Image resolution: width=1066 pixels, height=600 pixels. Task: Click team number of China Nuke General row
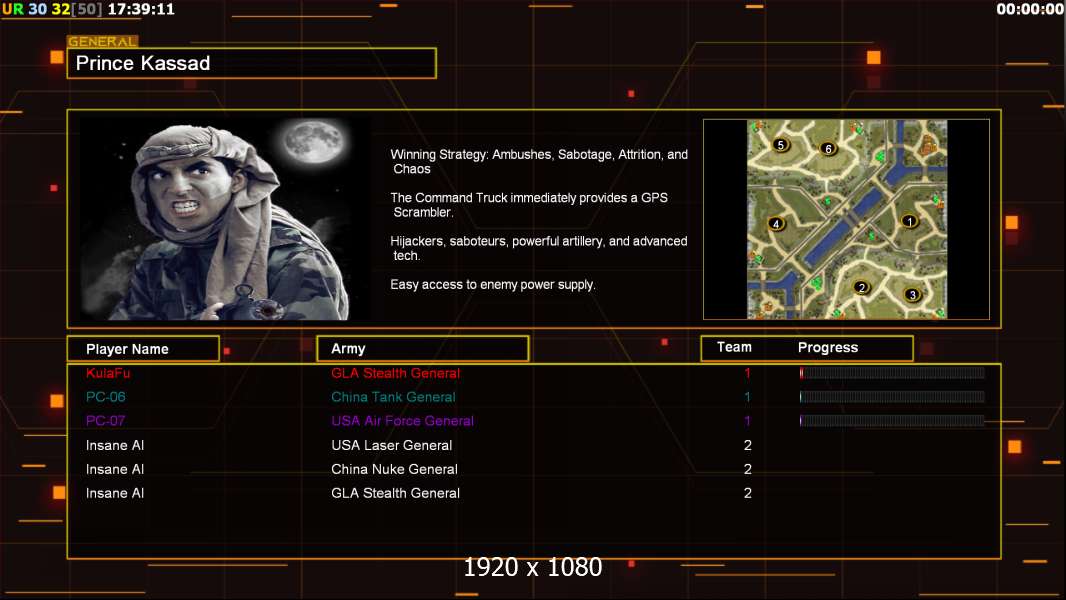[747, 469]
